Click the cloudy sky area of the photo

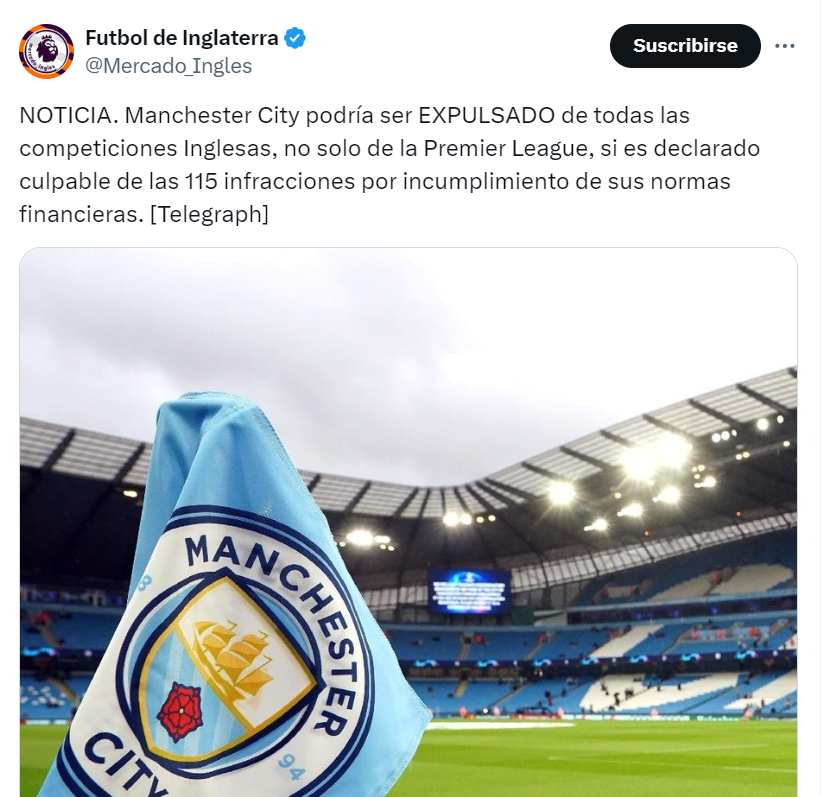pyautogui.click(x=367, y=336)
